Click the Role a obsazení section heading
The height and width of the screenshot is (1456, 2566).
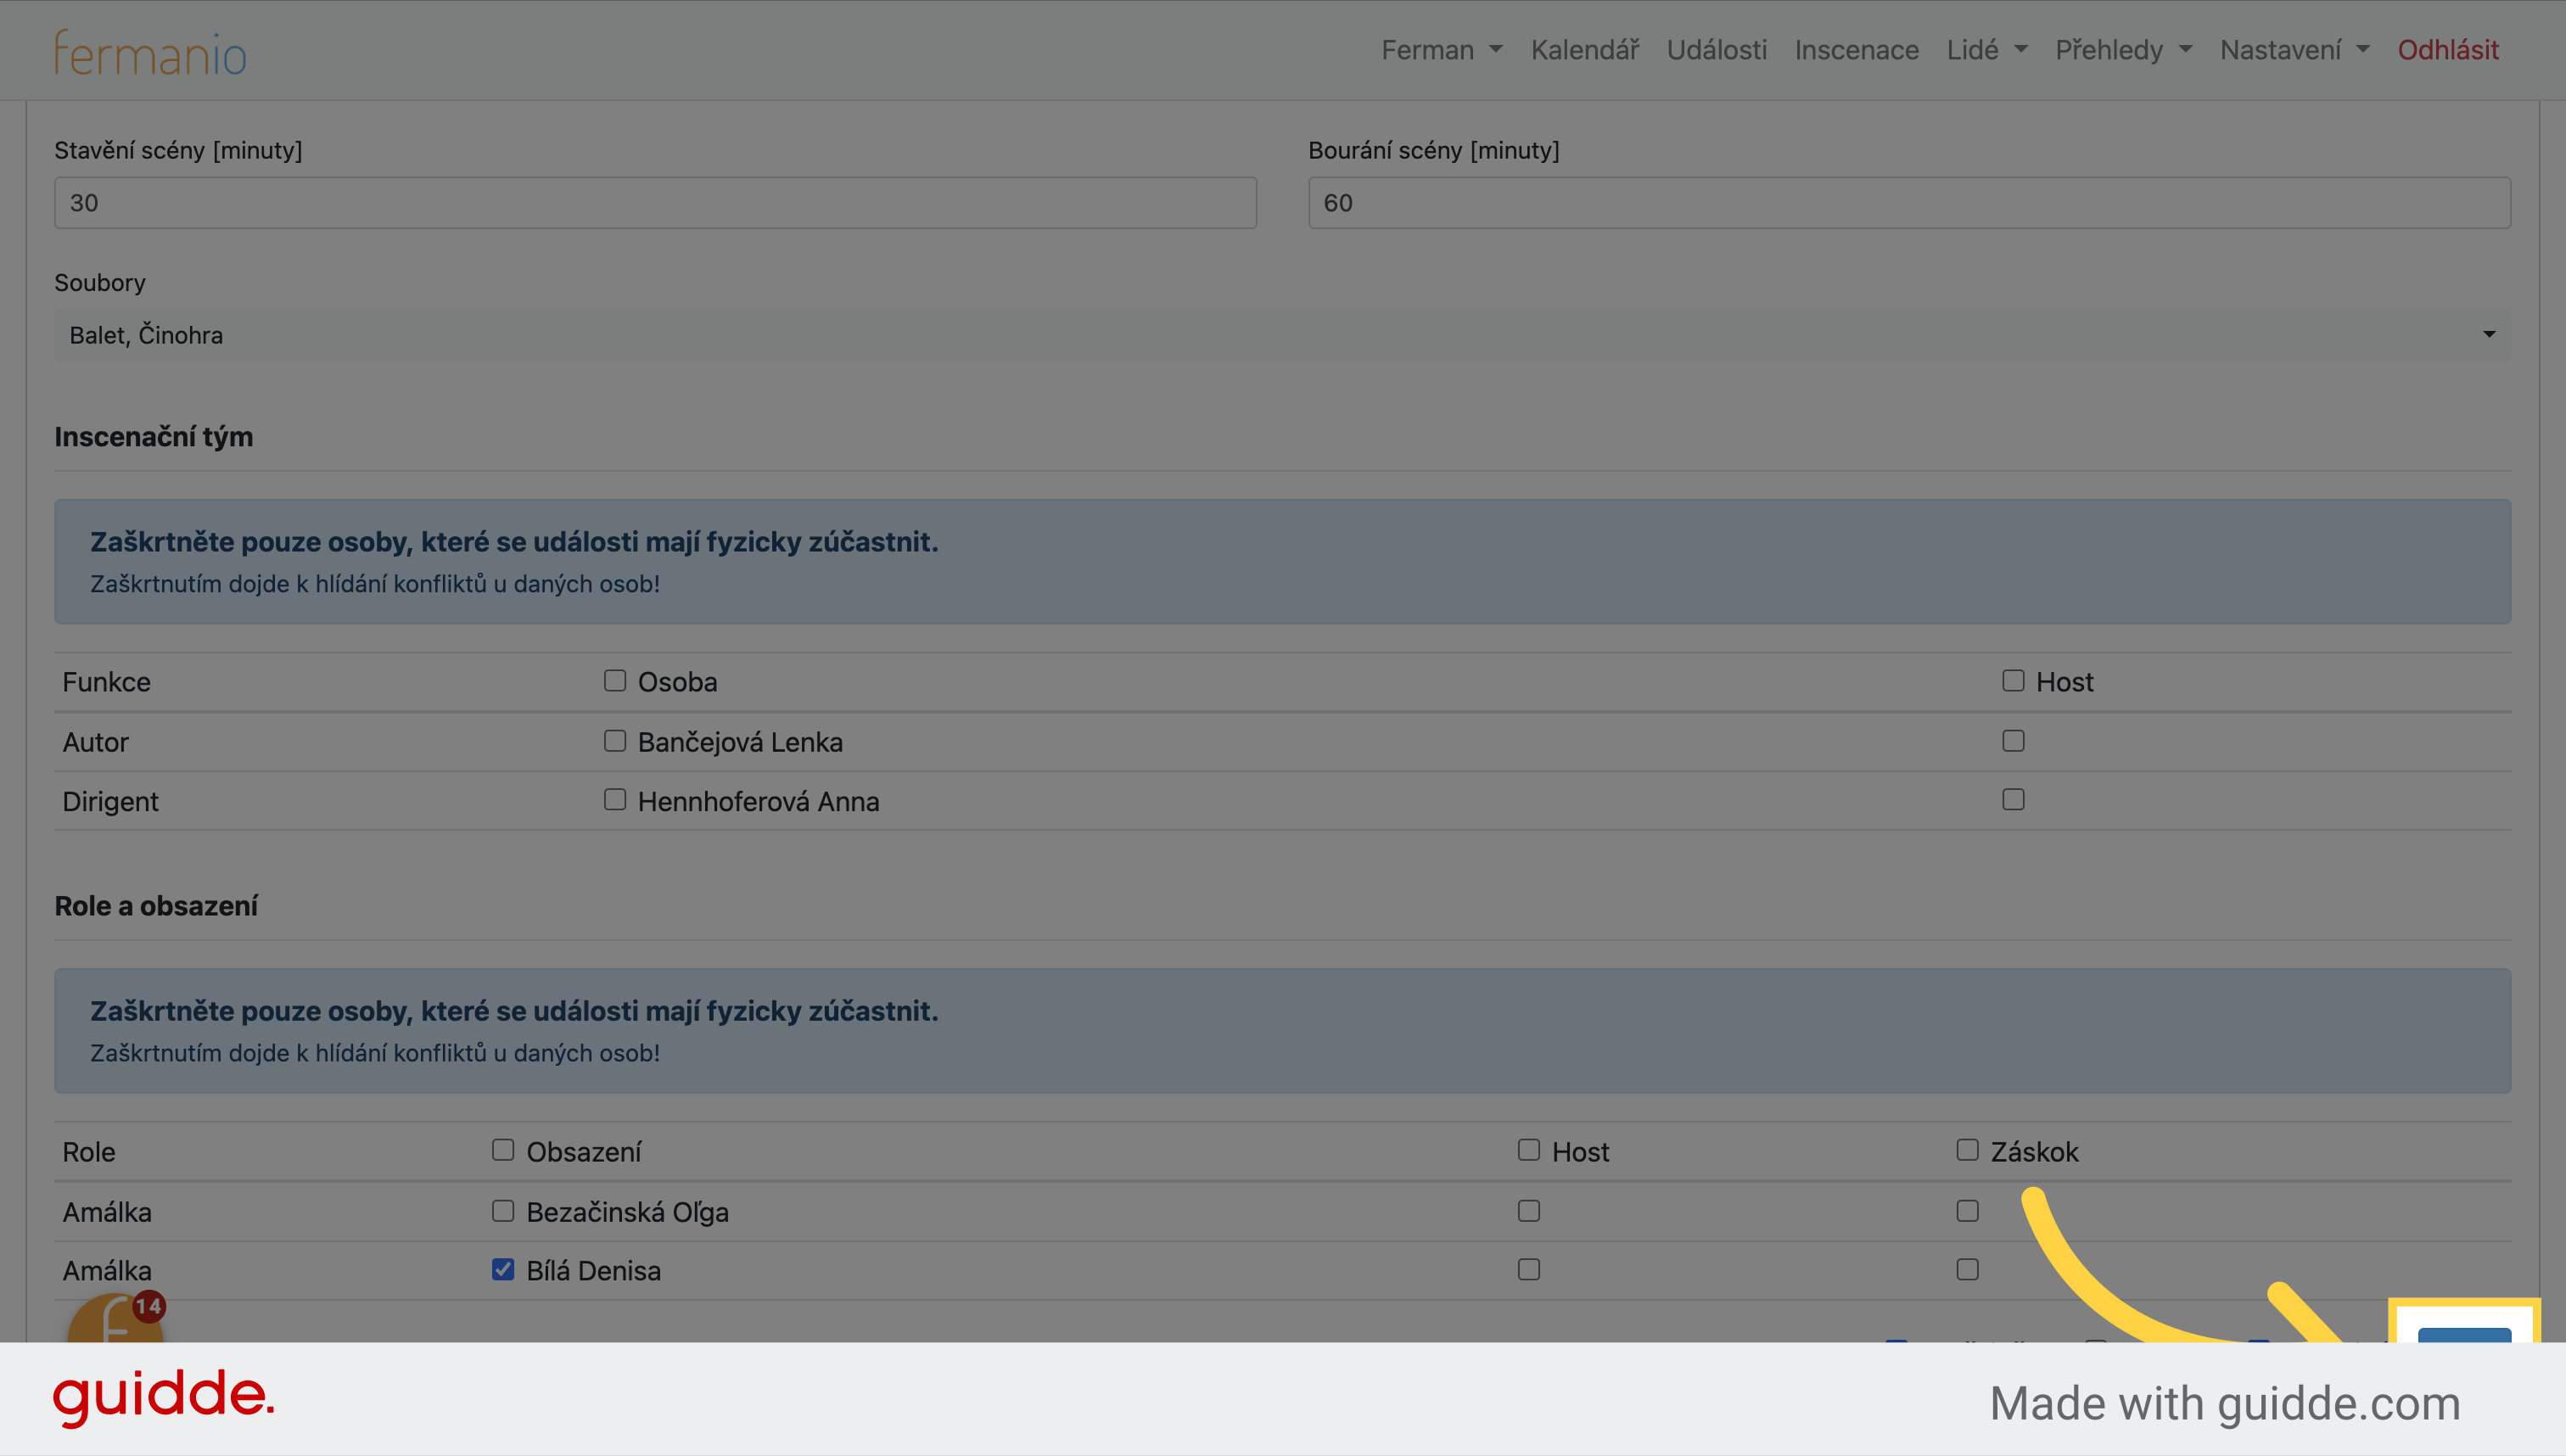[x=156, y=906]
